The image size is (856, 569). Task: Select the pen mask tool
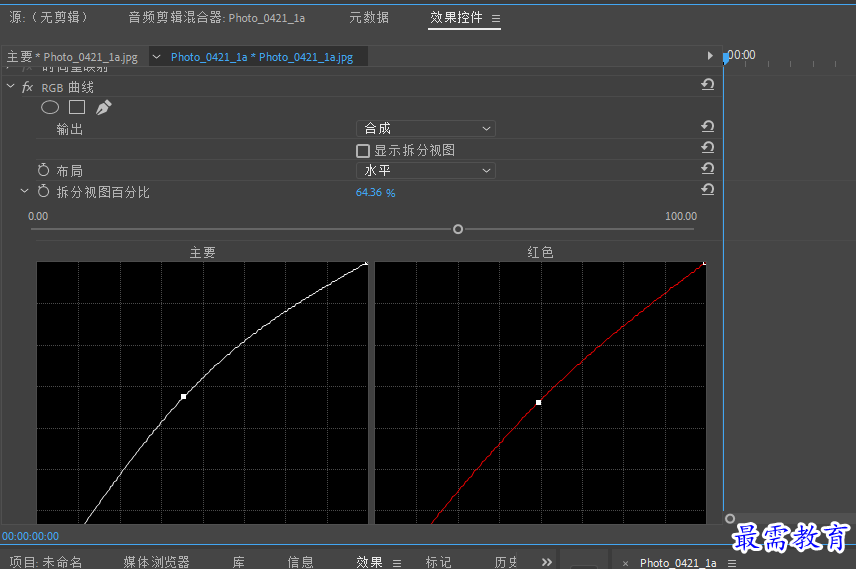104,107
